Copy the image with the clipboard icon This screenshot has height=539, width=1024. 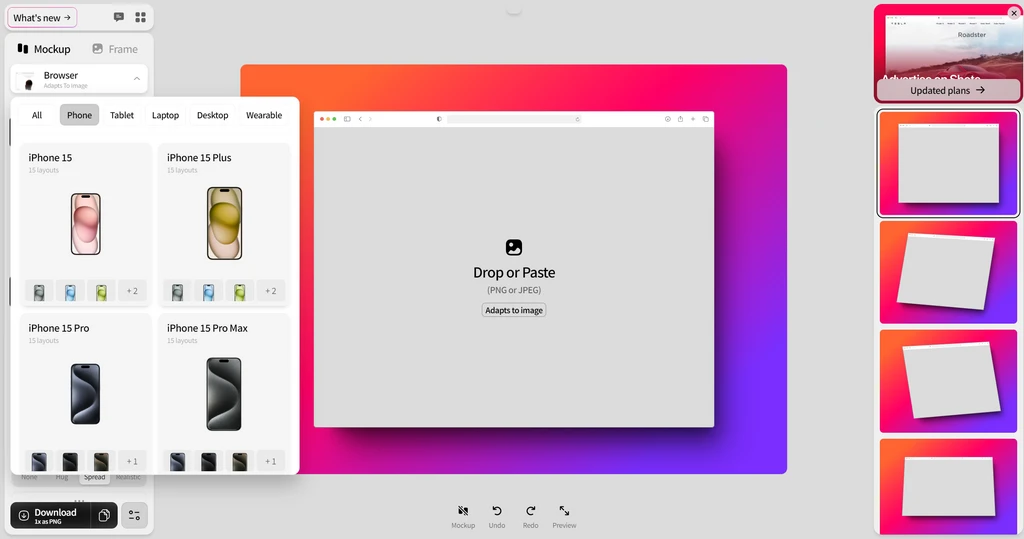coord(104,515)
